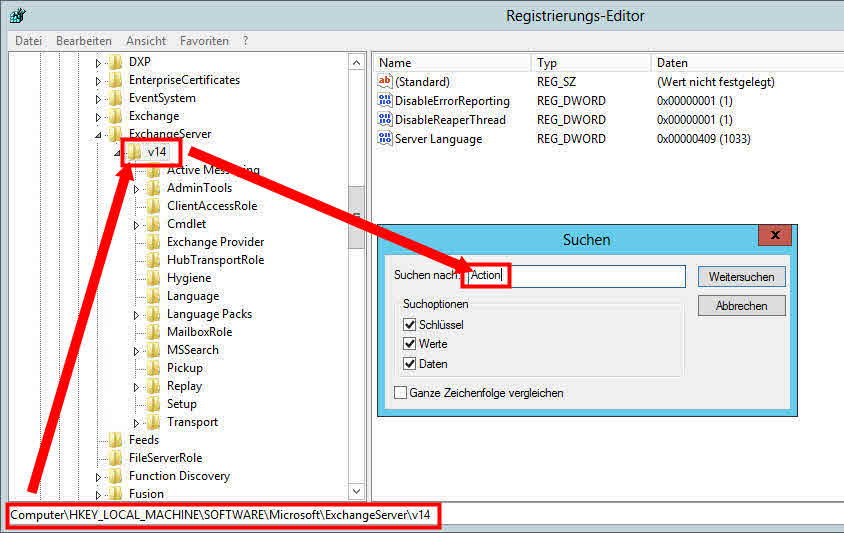Screen dimensions: 844x533
Task: Click the DisableReaperThread DWORD icon
Action: (384, 120)
